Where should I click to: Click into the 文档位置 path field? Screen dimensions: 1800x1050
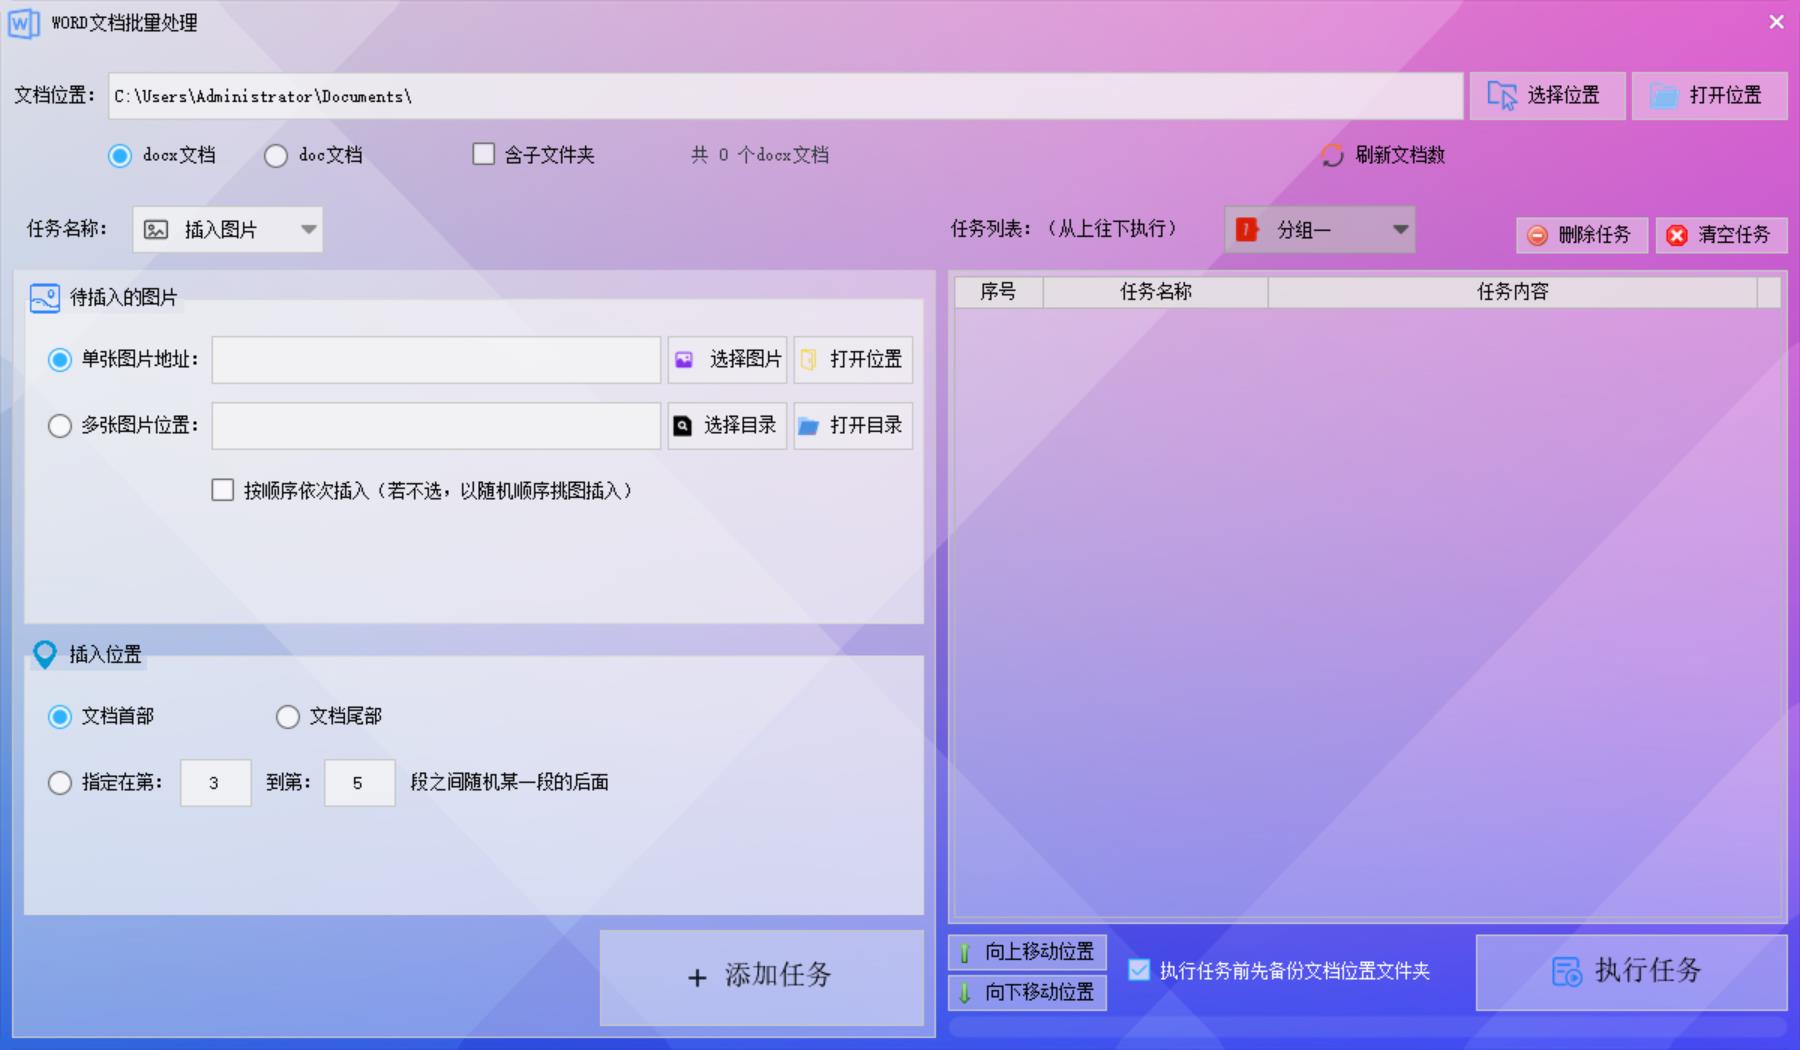click(x=786, y=96)
